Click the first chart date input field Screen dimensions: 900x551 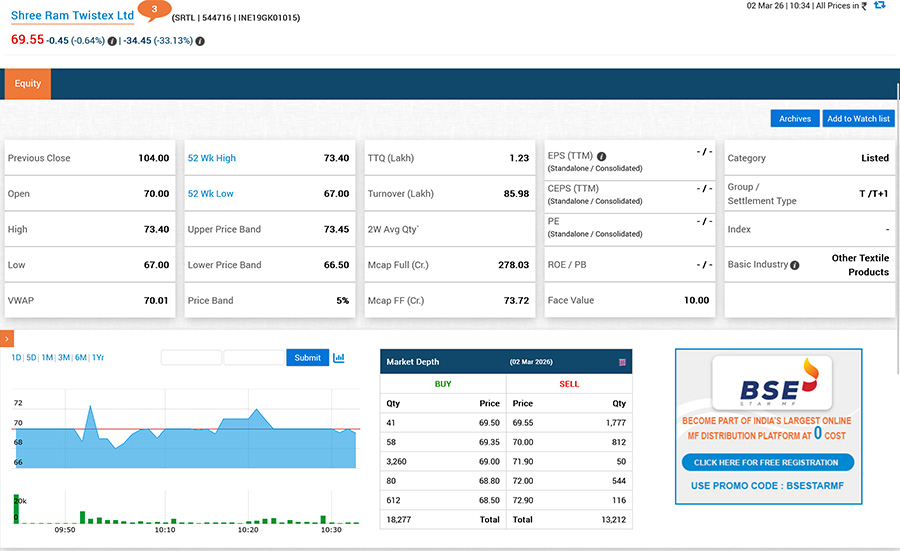[x=191, y=358]
